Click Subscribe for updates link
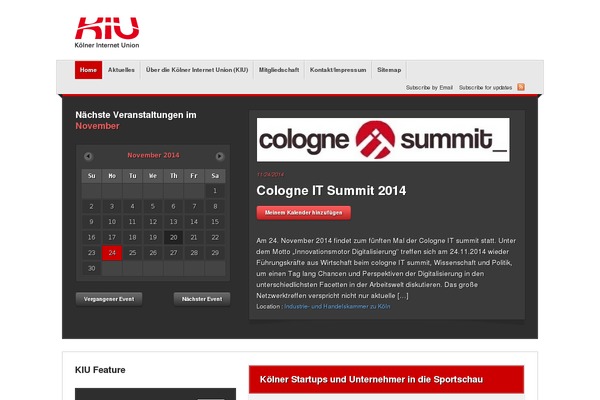The height and width of the screenshot is (400, 600). 486,88
